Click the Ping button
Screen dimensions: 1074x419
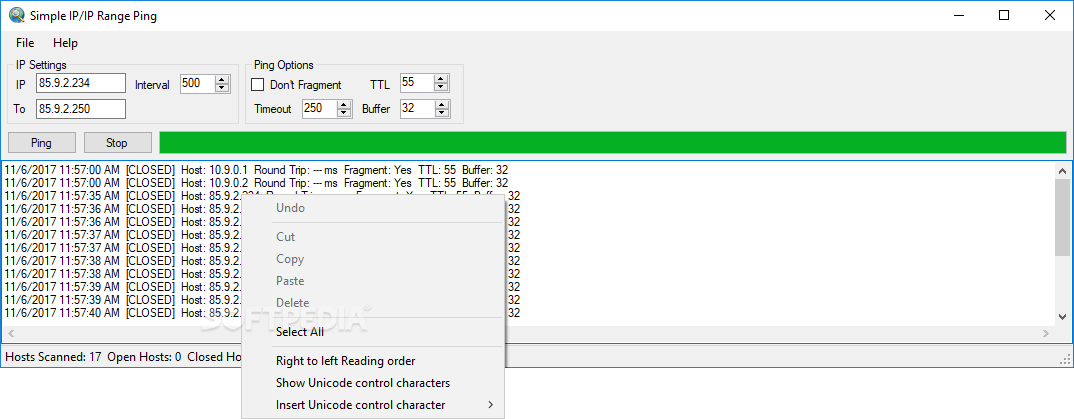point(41,143)
